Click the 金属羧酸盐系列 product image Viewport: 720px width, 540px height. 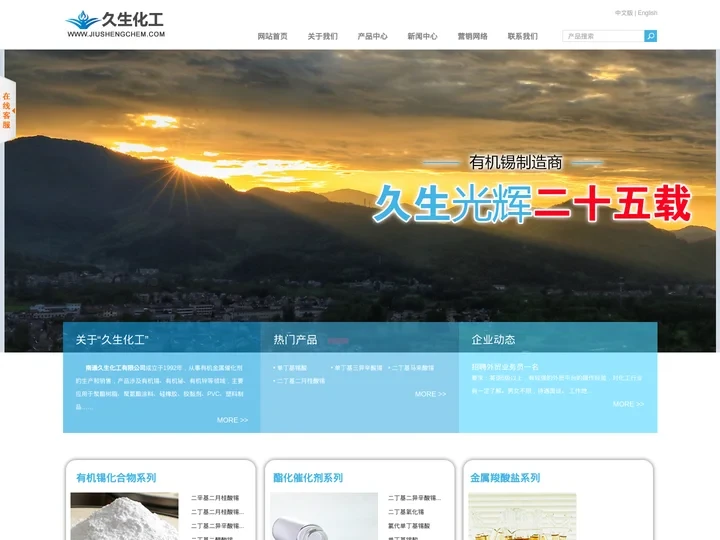522,516
